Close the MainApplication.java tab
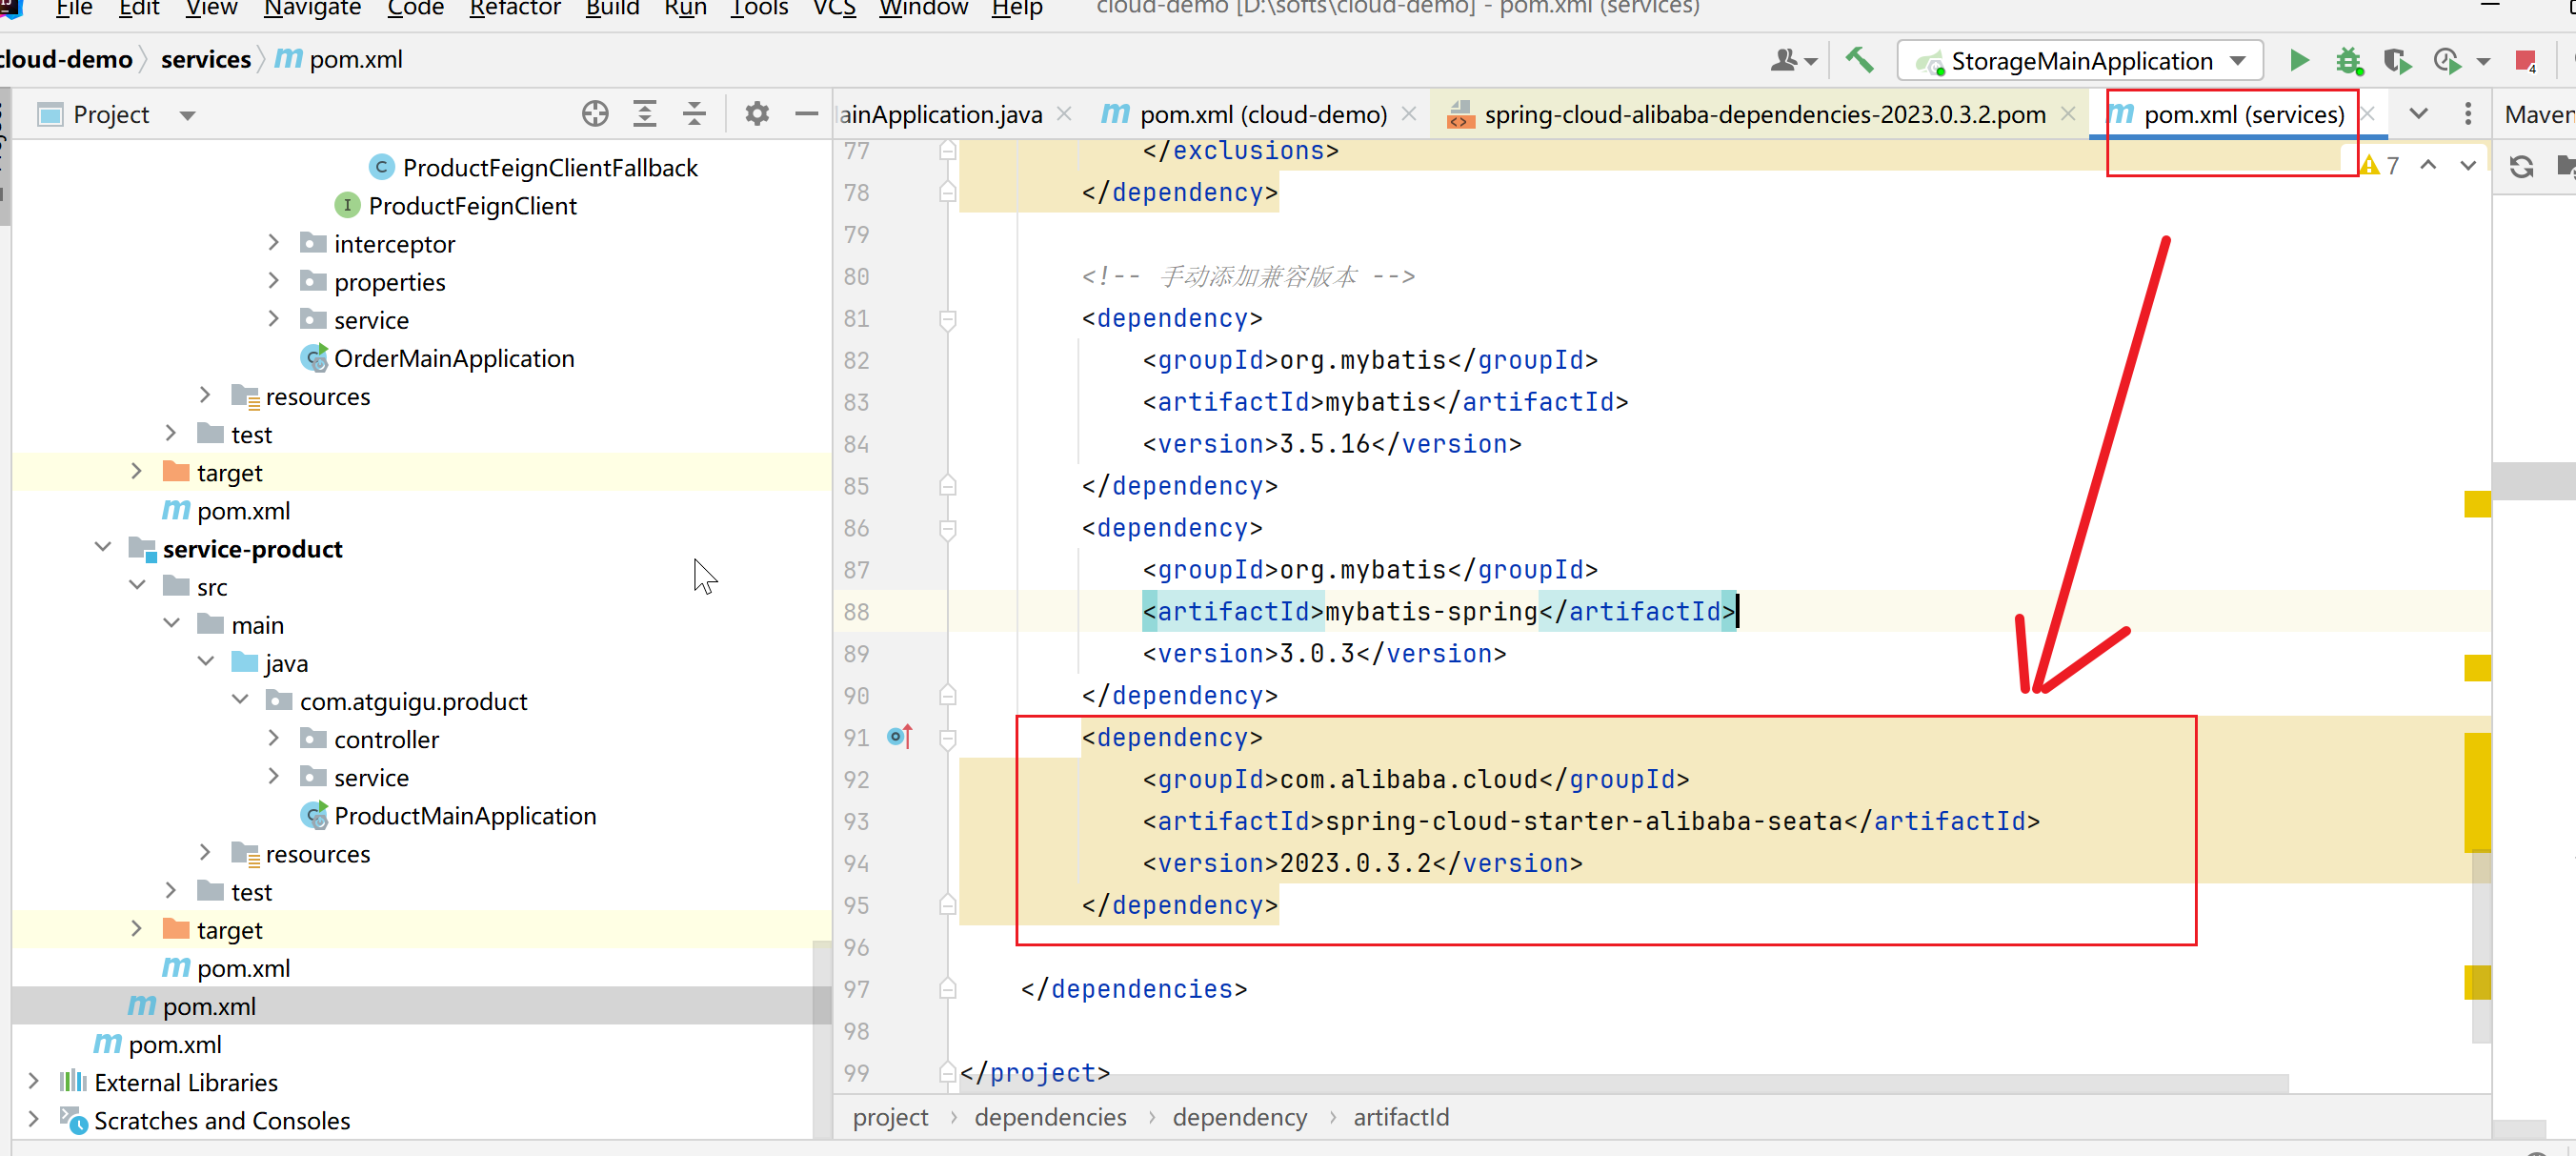The image size is (2576, 1156). pyautogui.click(x=1064, y=114)
